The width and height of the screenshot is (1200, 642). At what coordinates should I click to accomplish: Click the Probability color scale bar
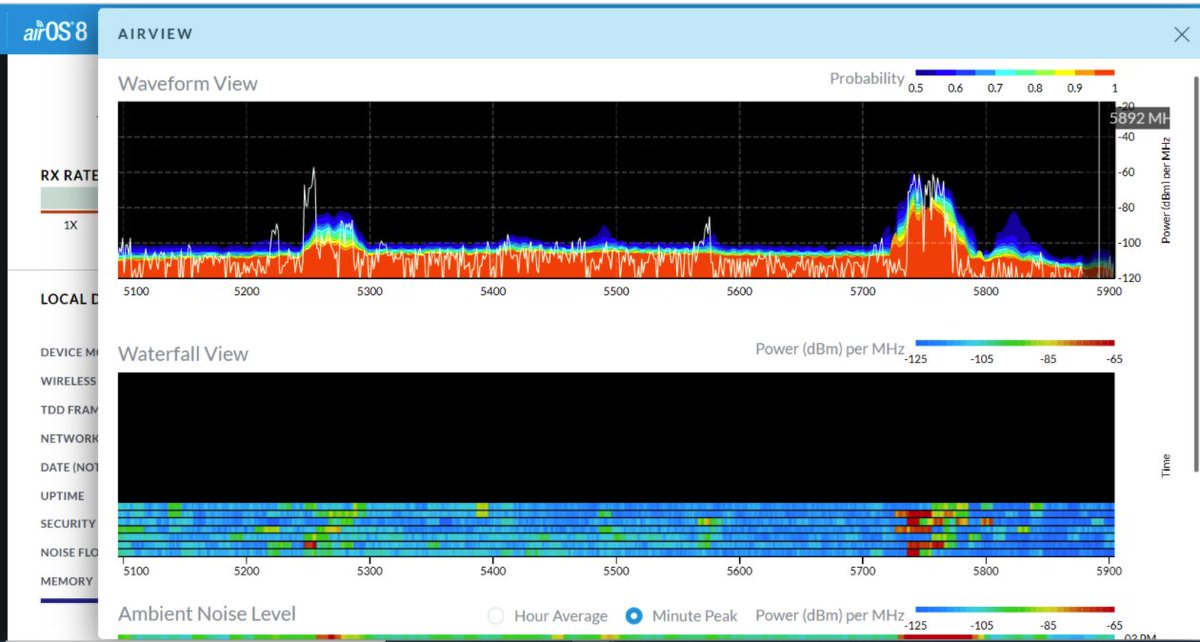pyautogui.click(x=1014, y=73)
